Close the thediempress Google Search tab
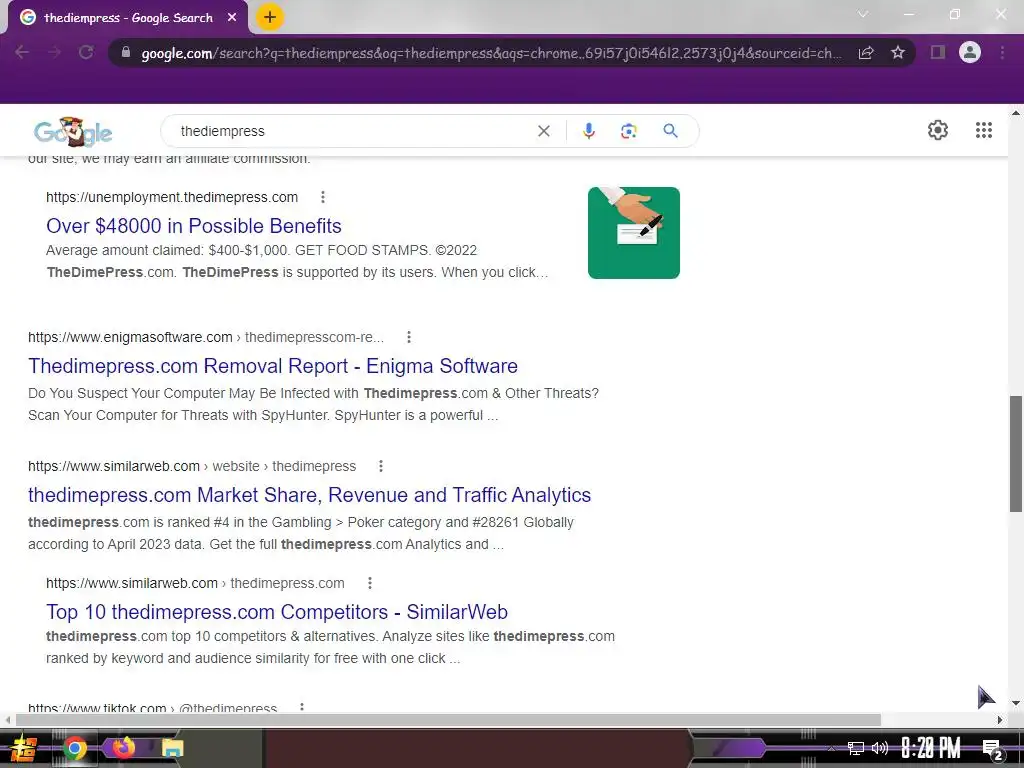The image size is (1024, 768). point(232,18)
